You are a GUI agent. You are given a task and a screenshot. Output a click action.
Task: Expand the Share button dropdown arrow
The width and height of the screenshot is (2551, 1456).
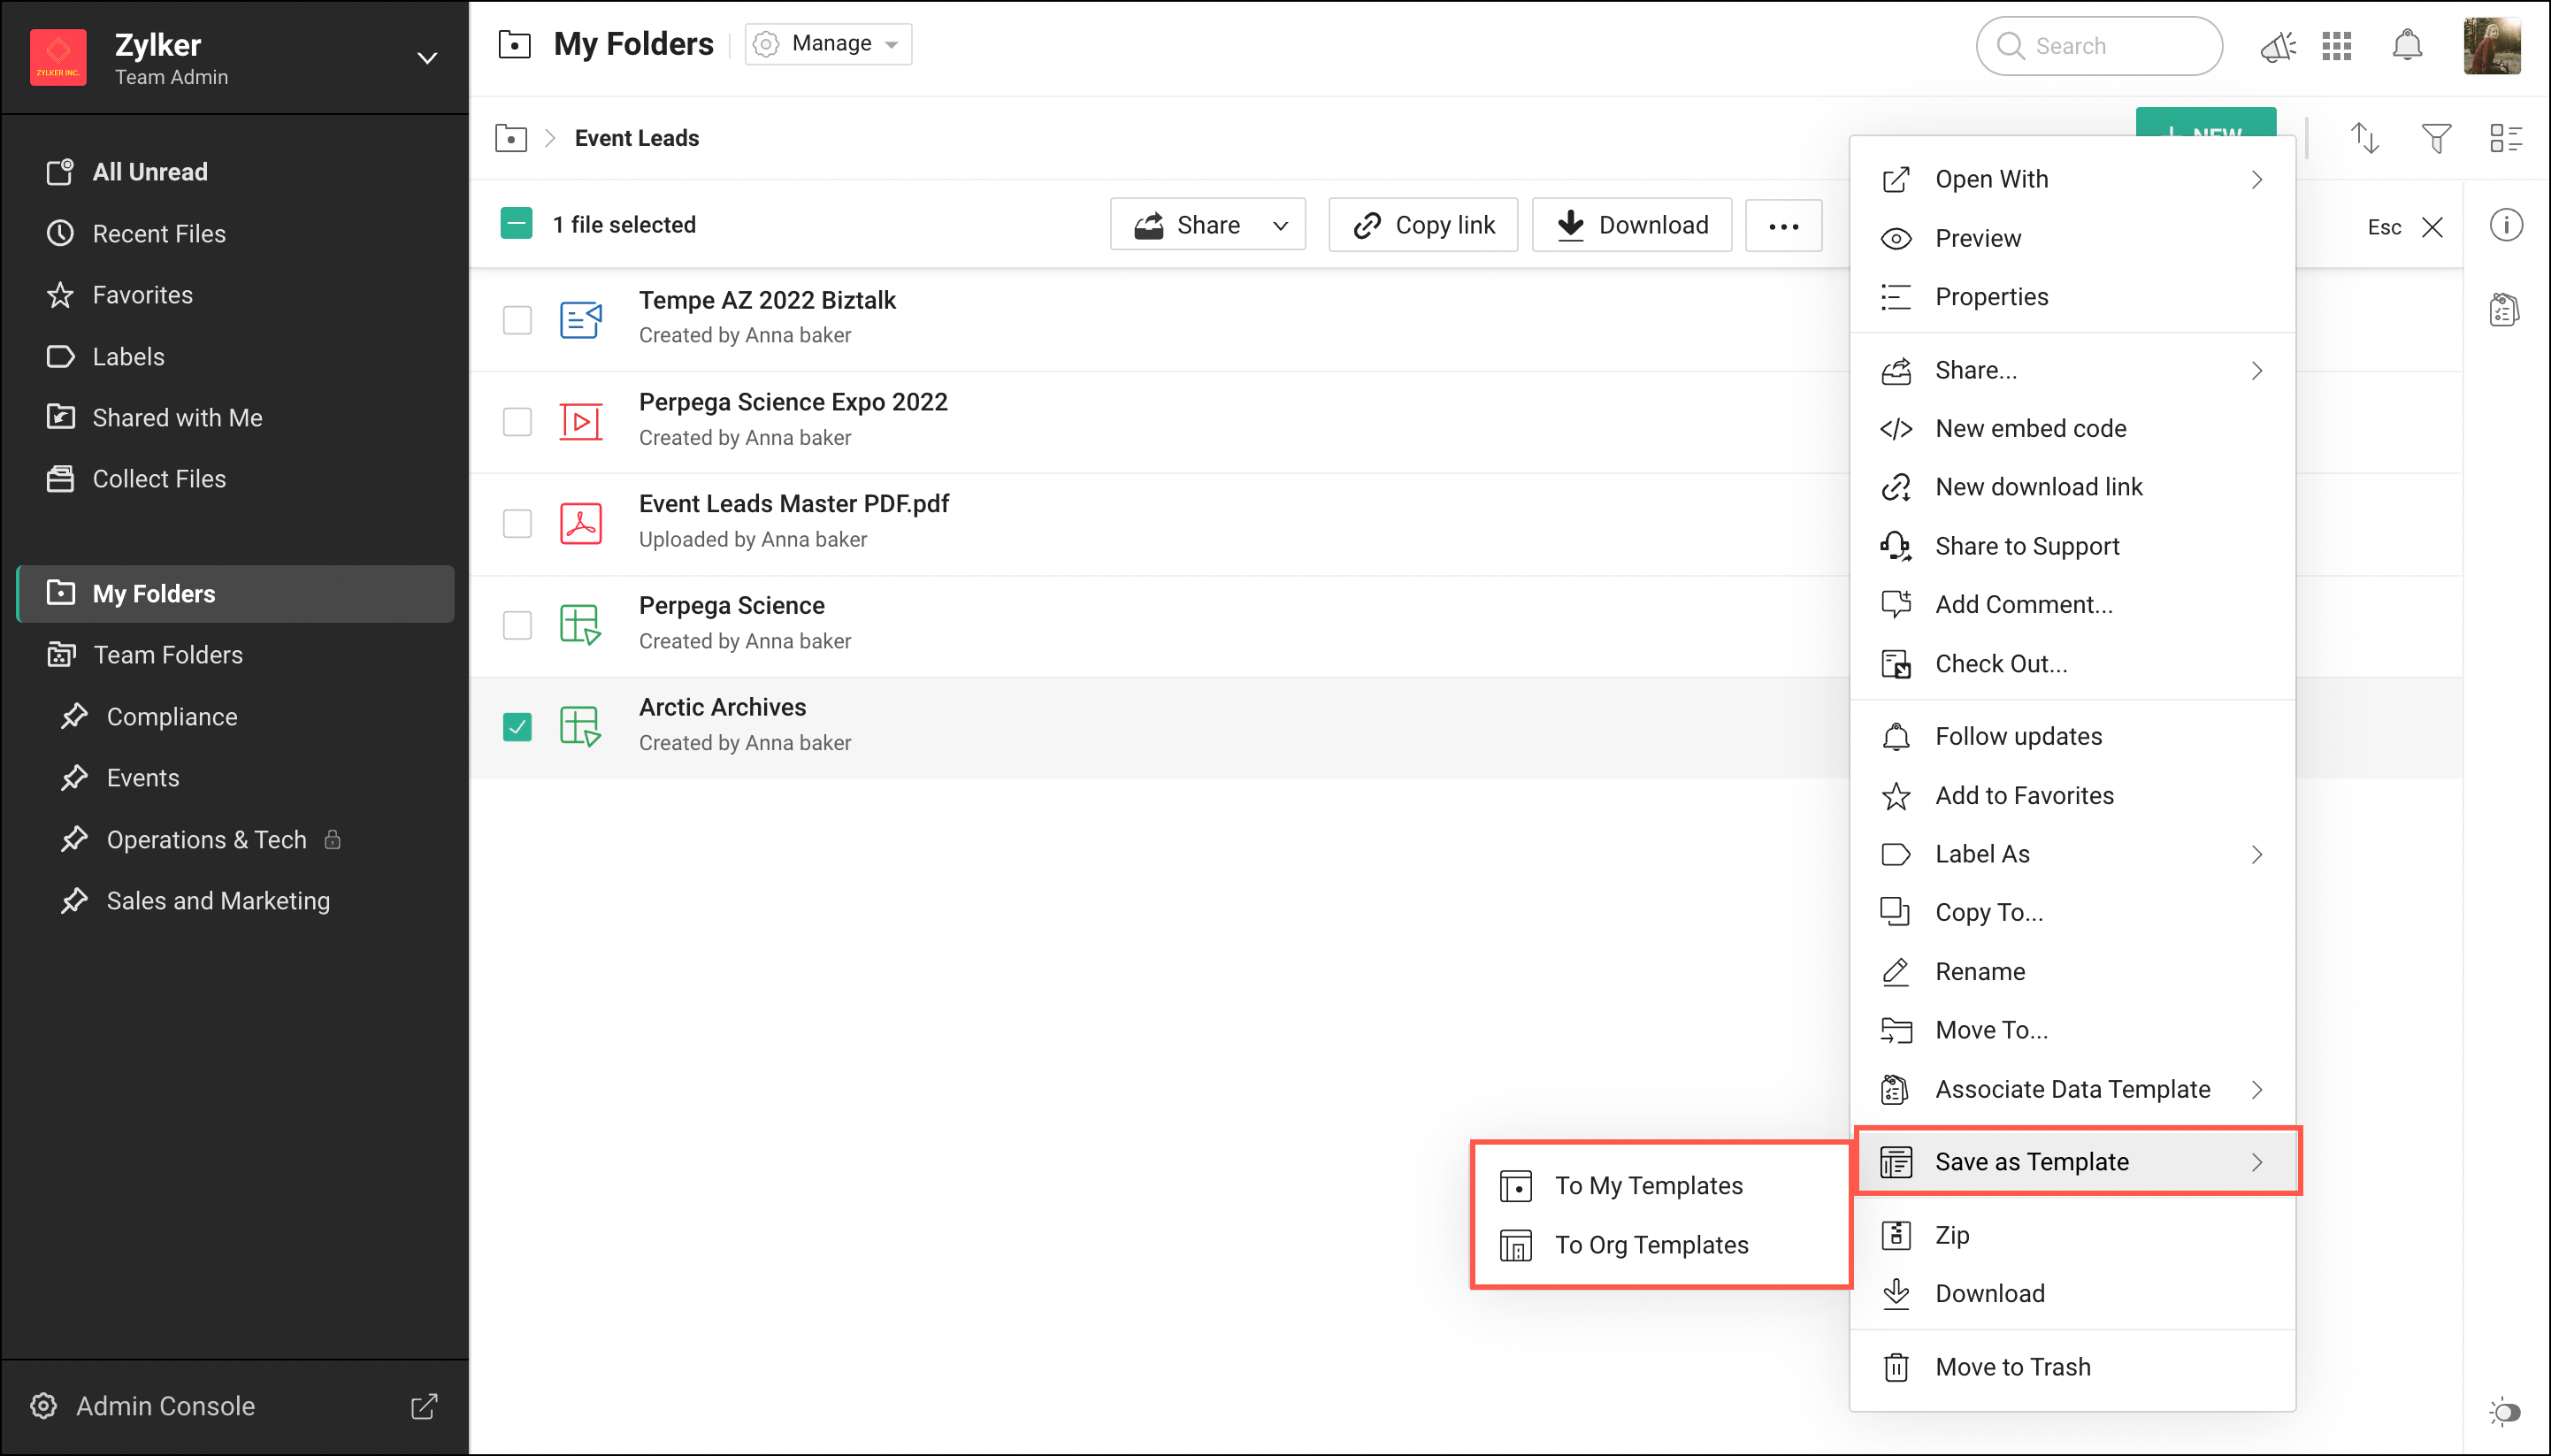[x=1280, y=226]
